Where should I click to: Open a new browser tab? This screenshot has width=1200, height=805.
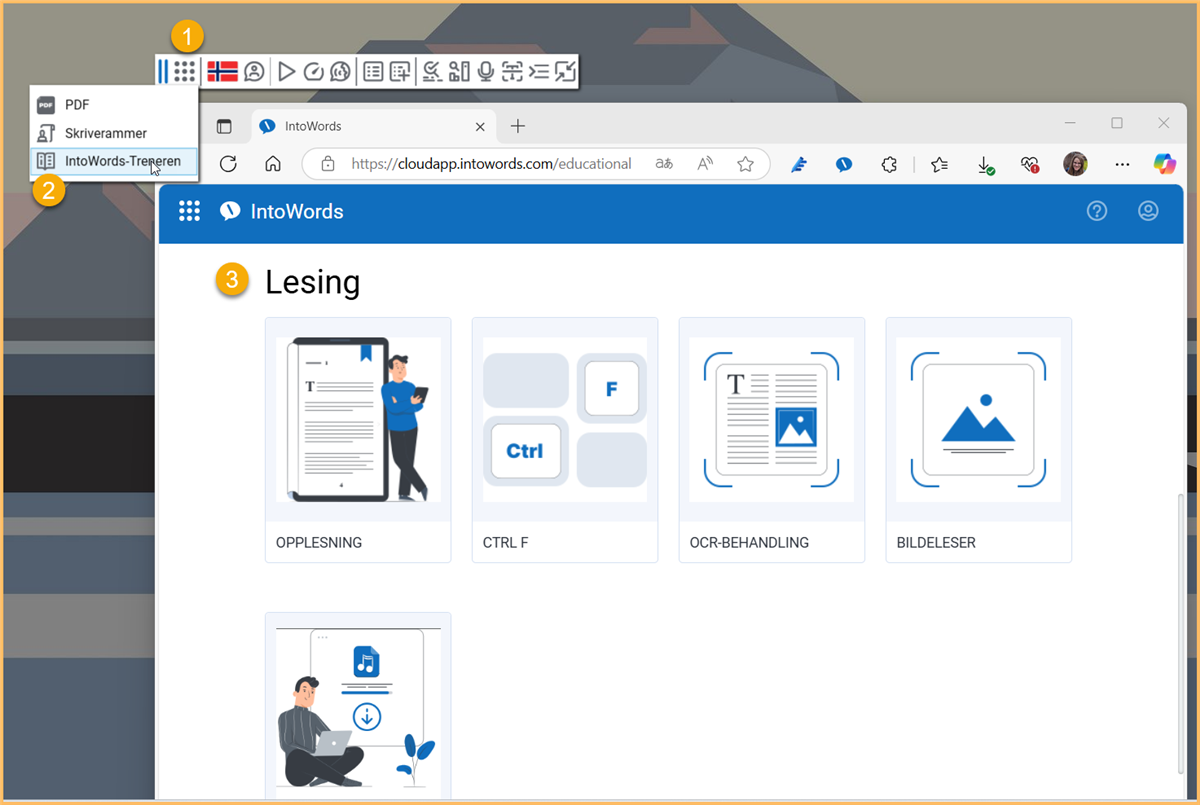517,126
